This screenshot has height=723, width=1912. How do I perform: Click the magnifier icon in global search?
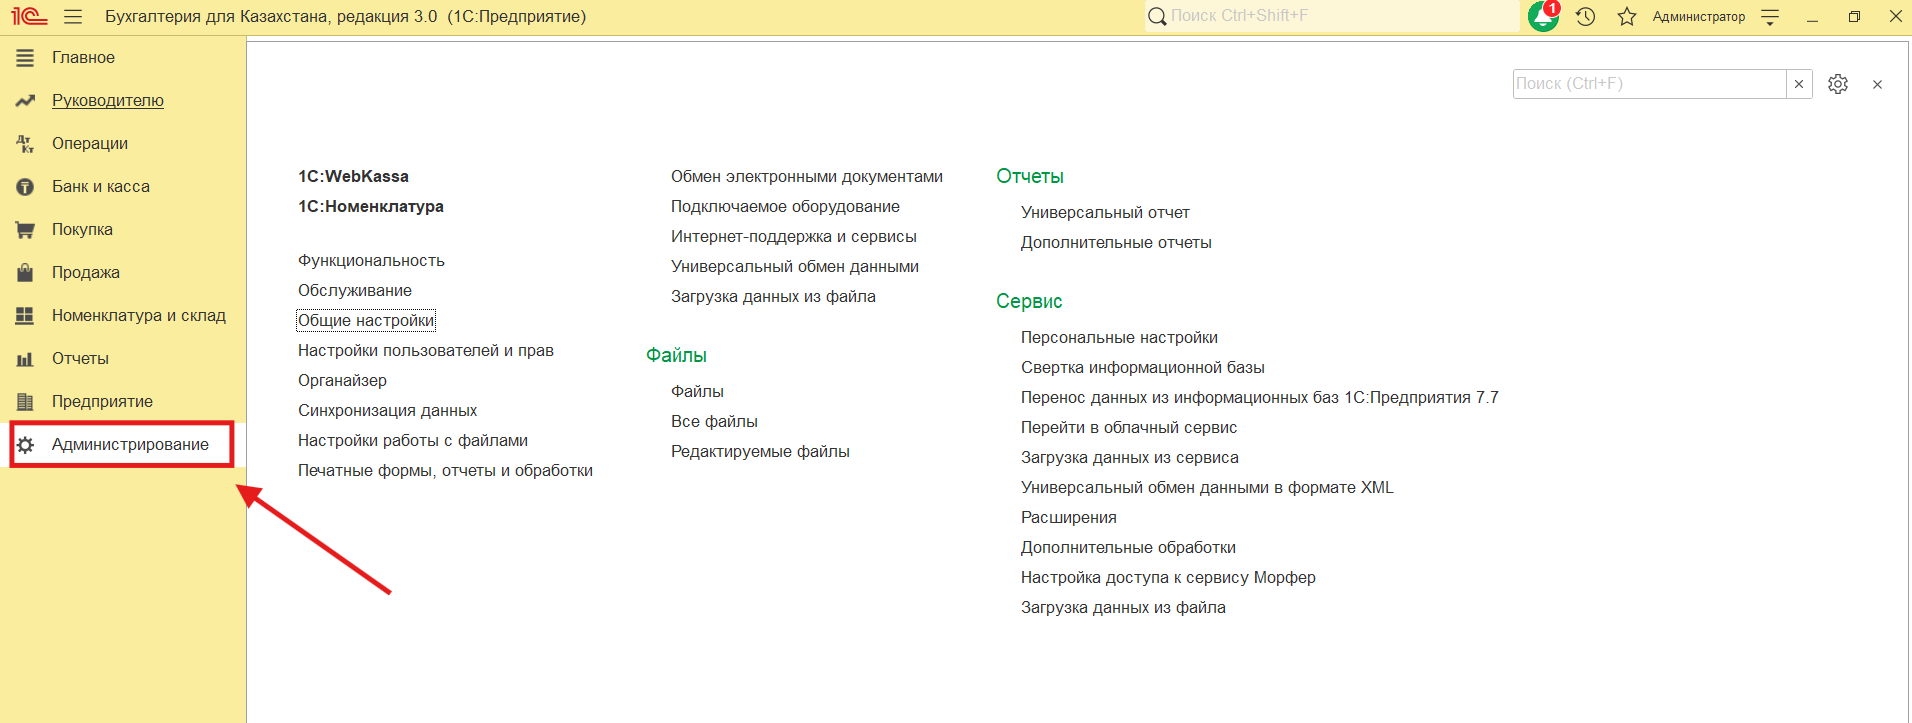pos(1157,17)
